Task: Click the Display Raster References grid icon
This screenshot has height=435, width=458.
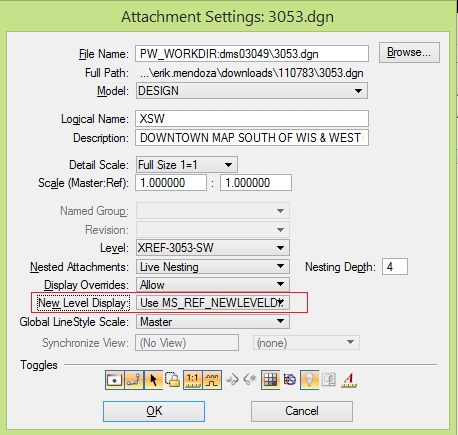Action: pyautogui.click(x=270, y=380)
